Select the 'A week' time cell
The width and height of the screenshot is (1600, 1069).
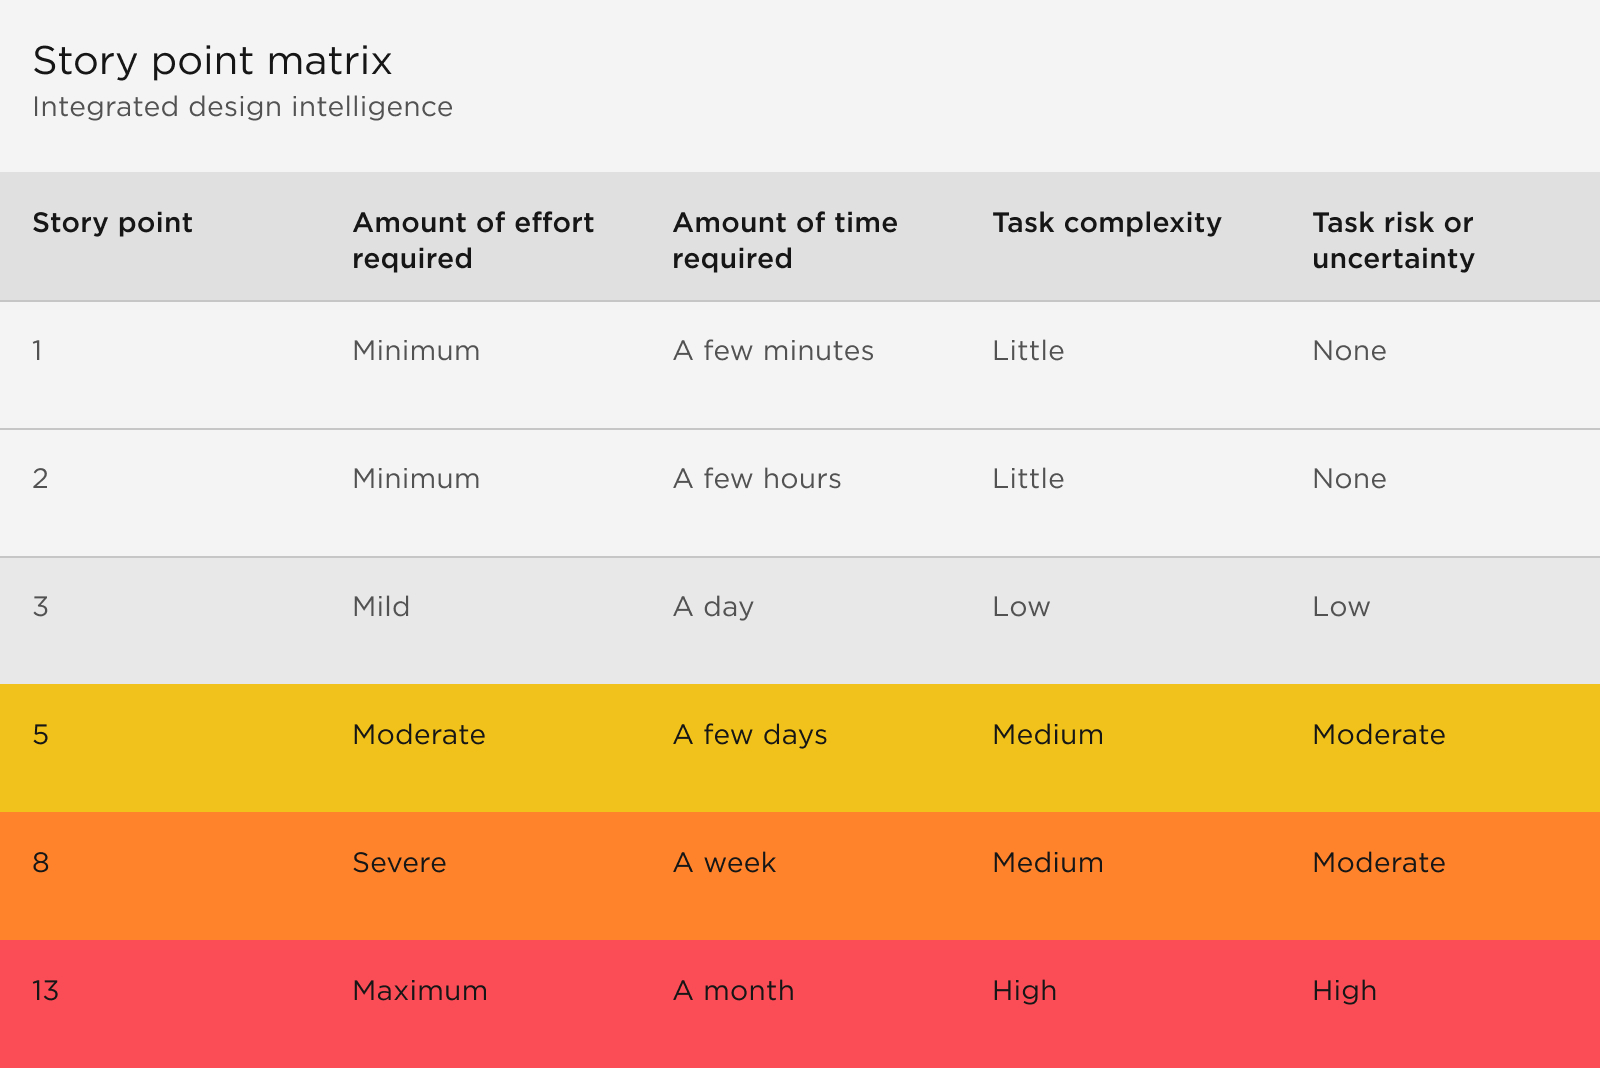724,863
